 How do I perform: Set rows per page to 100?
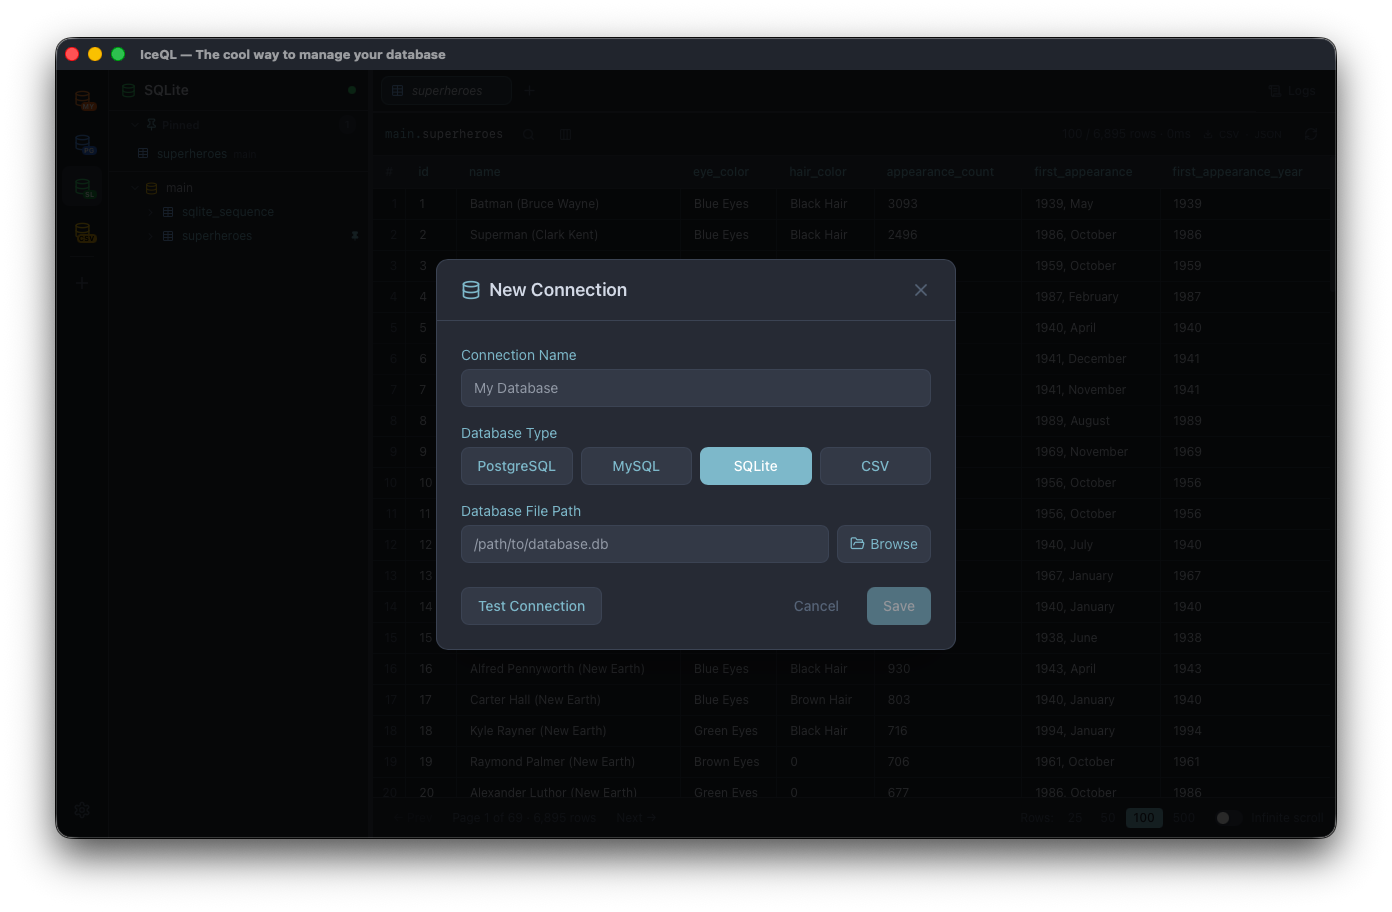point(1144,818)
